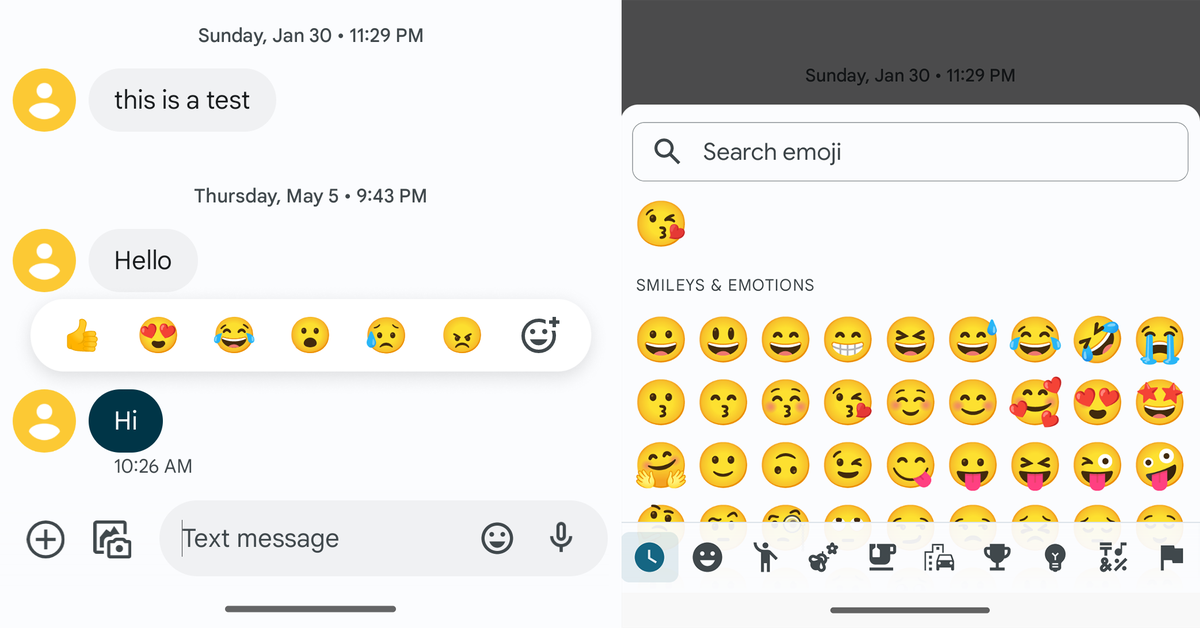This screenshot has height=628, width=1200.
Task: Open the gallery camera attachment icon
Action: coord(112,539)
